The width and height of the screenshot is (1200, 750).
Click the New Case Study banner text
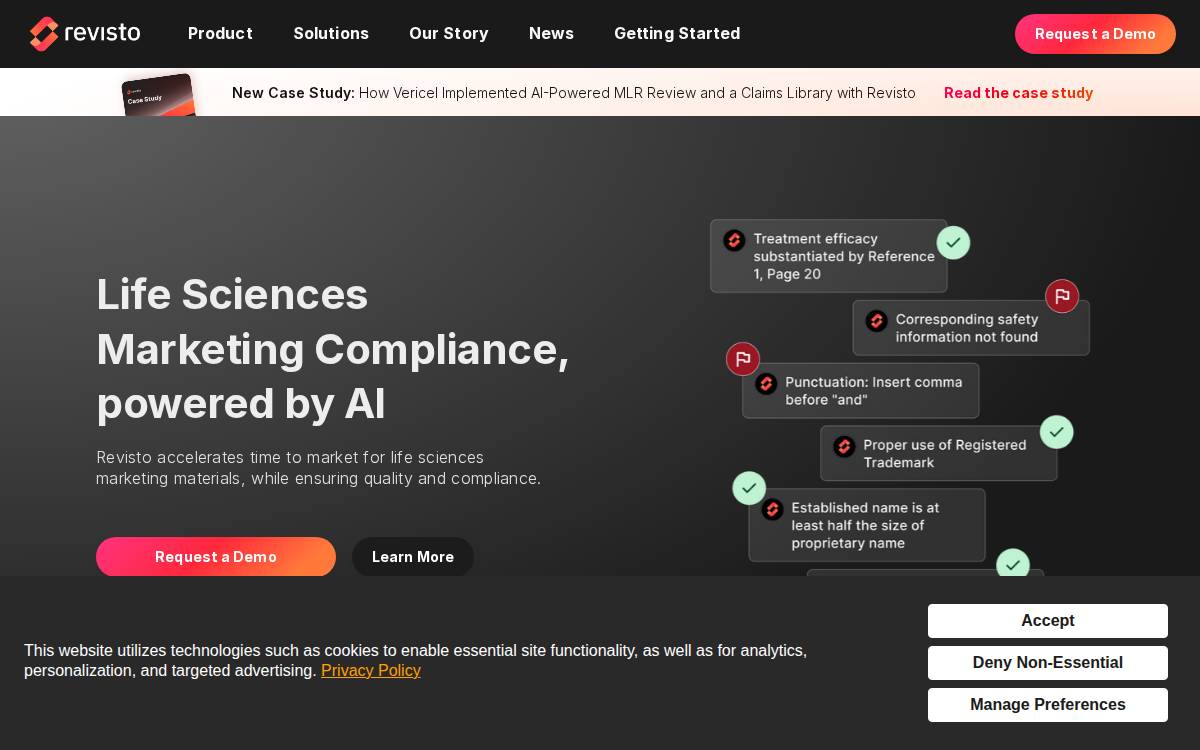coord(574,93)
